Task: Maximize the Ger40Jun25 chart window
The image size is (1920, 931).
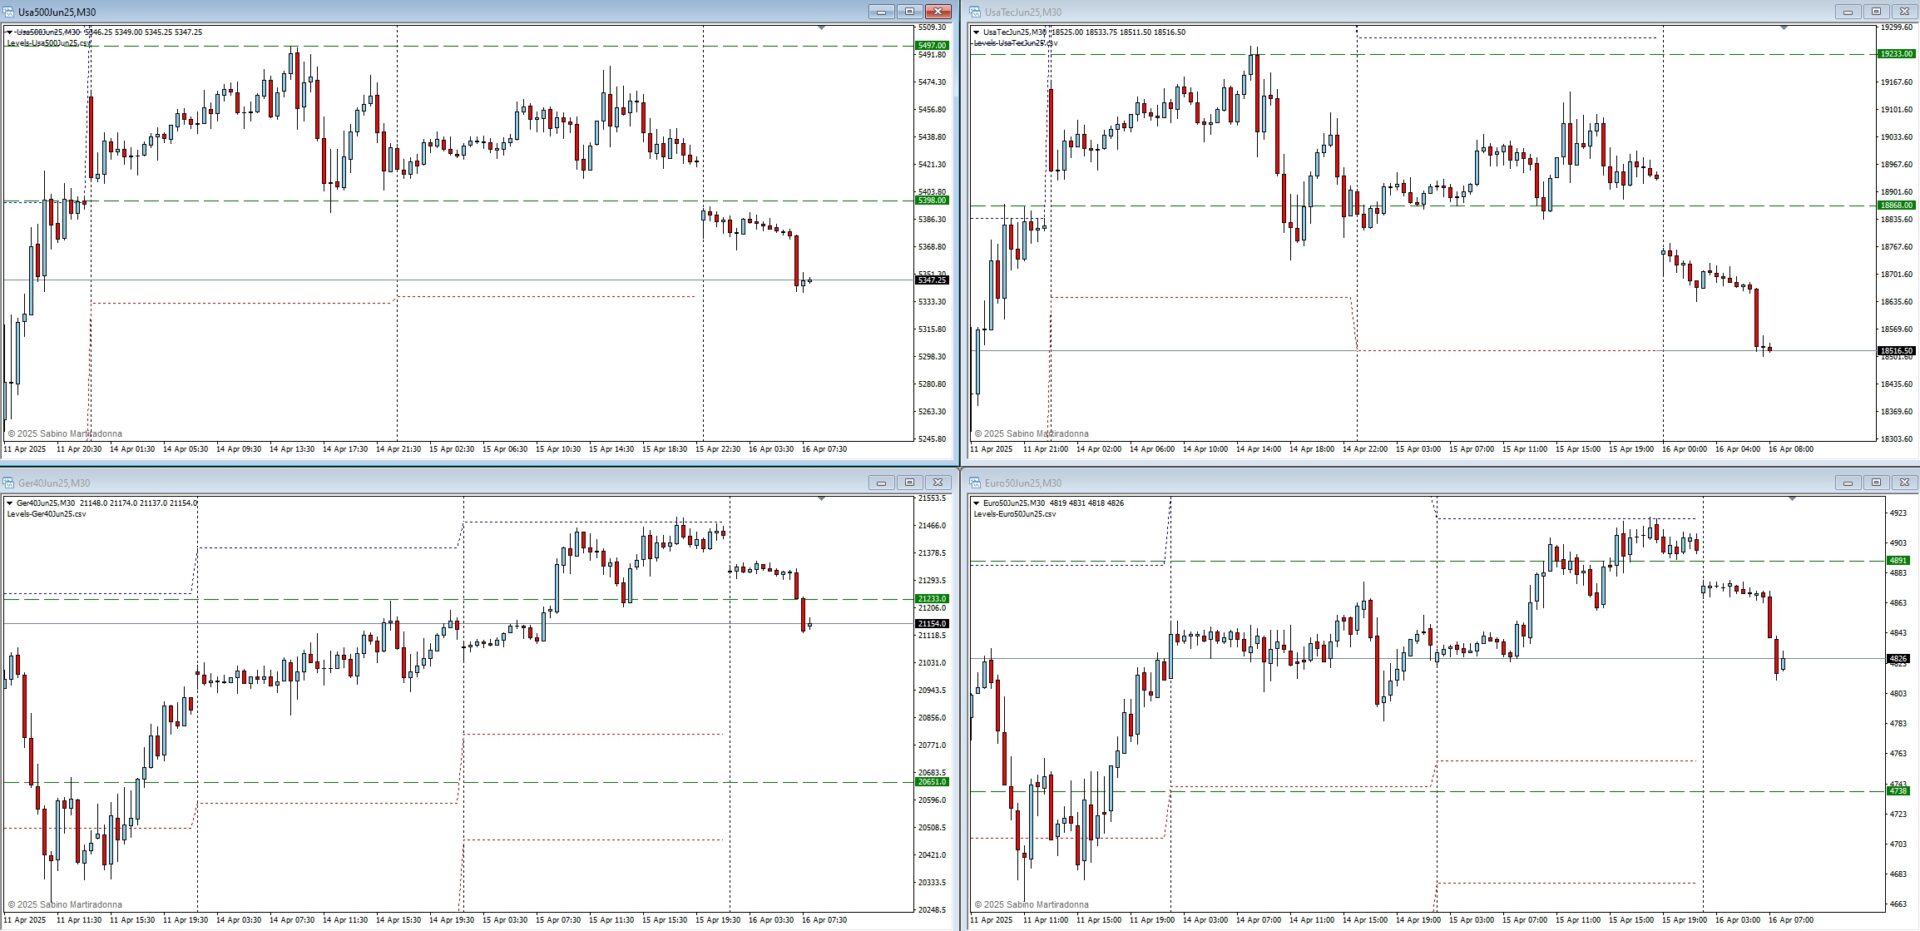Action: click(x=909, y=483)
